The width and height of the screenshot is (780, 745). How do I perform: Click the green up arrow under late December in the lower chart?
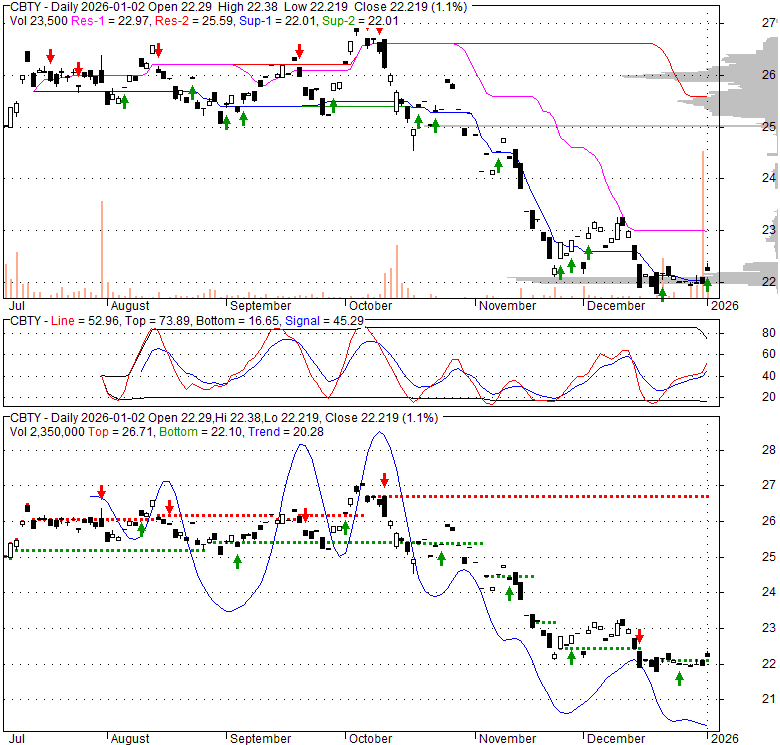679,679
